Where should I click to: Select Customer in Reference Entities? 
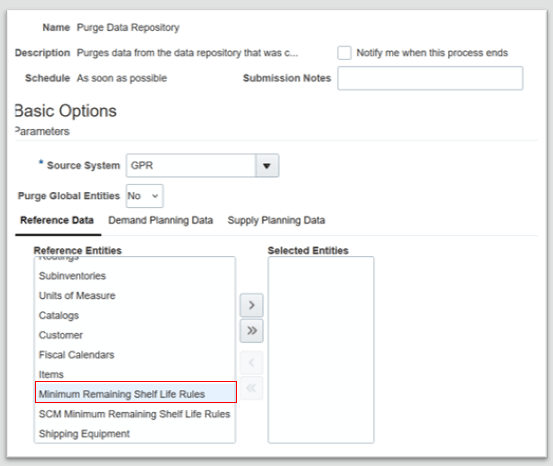point(135,335)
